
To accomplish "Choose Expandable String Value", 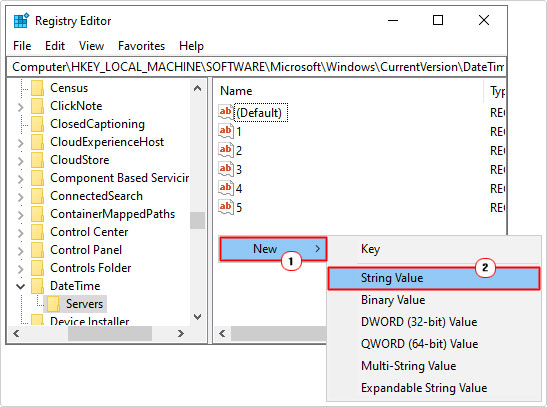I will click(434, 388).
